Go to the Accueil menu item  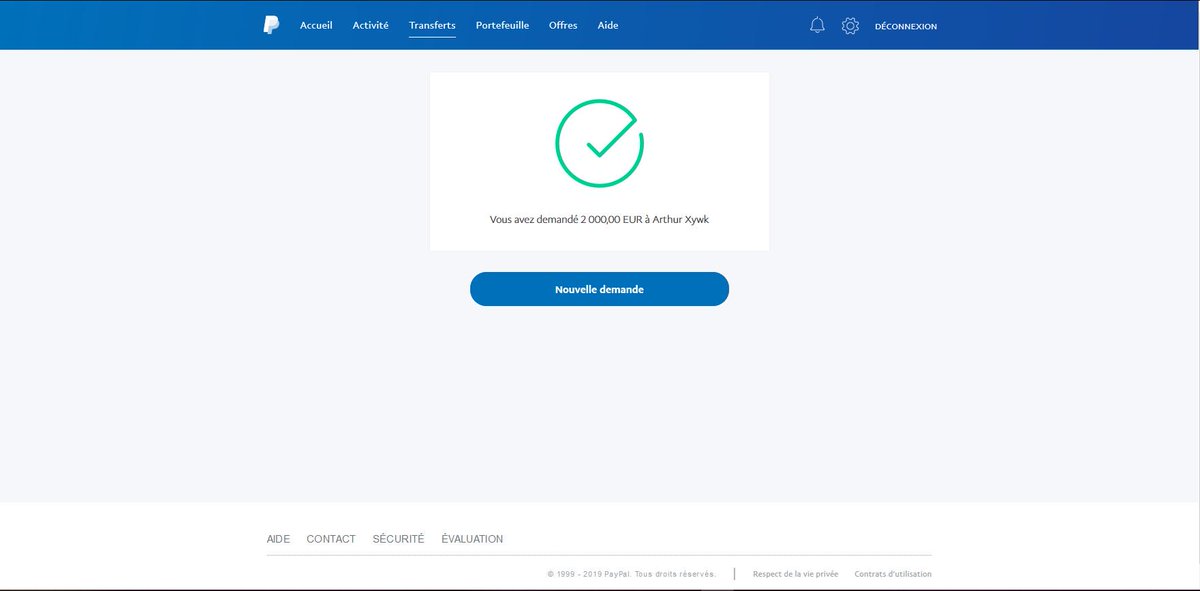(x=316, y=25)
